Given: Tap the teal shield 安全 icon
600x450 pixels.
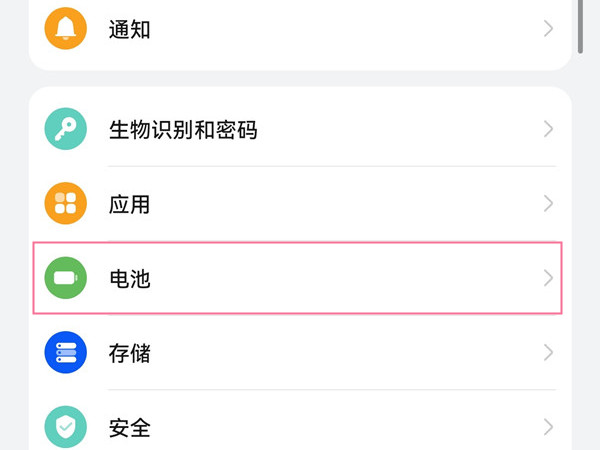Looking at the screenshot, I should 66,427.
